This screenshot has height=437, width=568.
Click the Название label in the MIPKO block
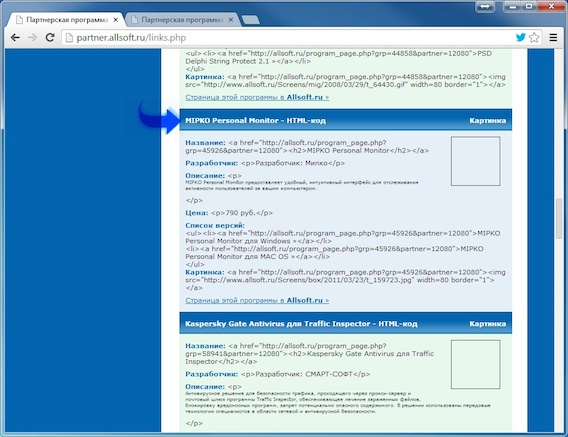205,143
